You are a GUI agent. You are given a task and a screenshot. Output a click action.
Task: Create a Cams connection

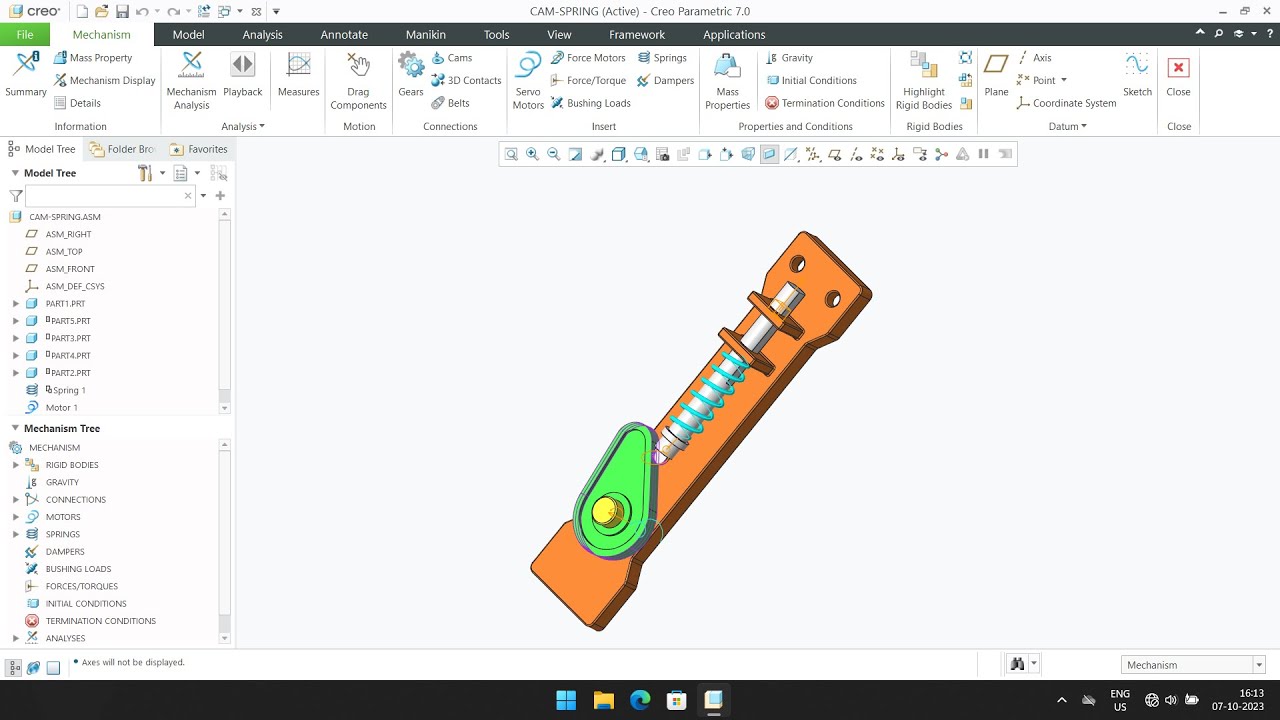pos(451,58)
